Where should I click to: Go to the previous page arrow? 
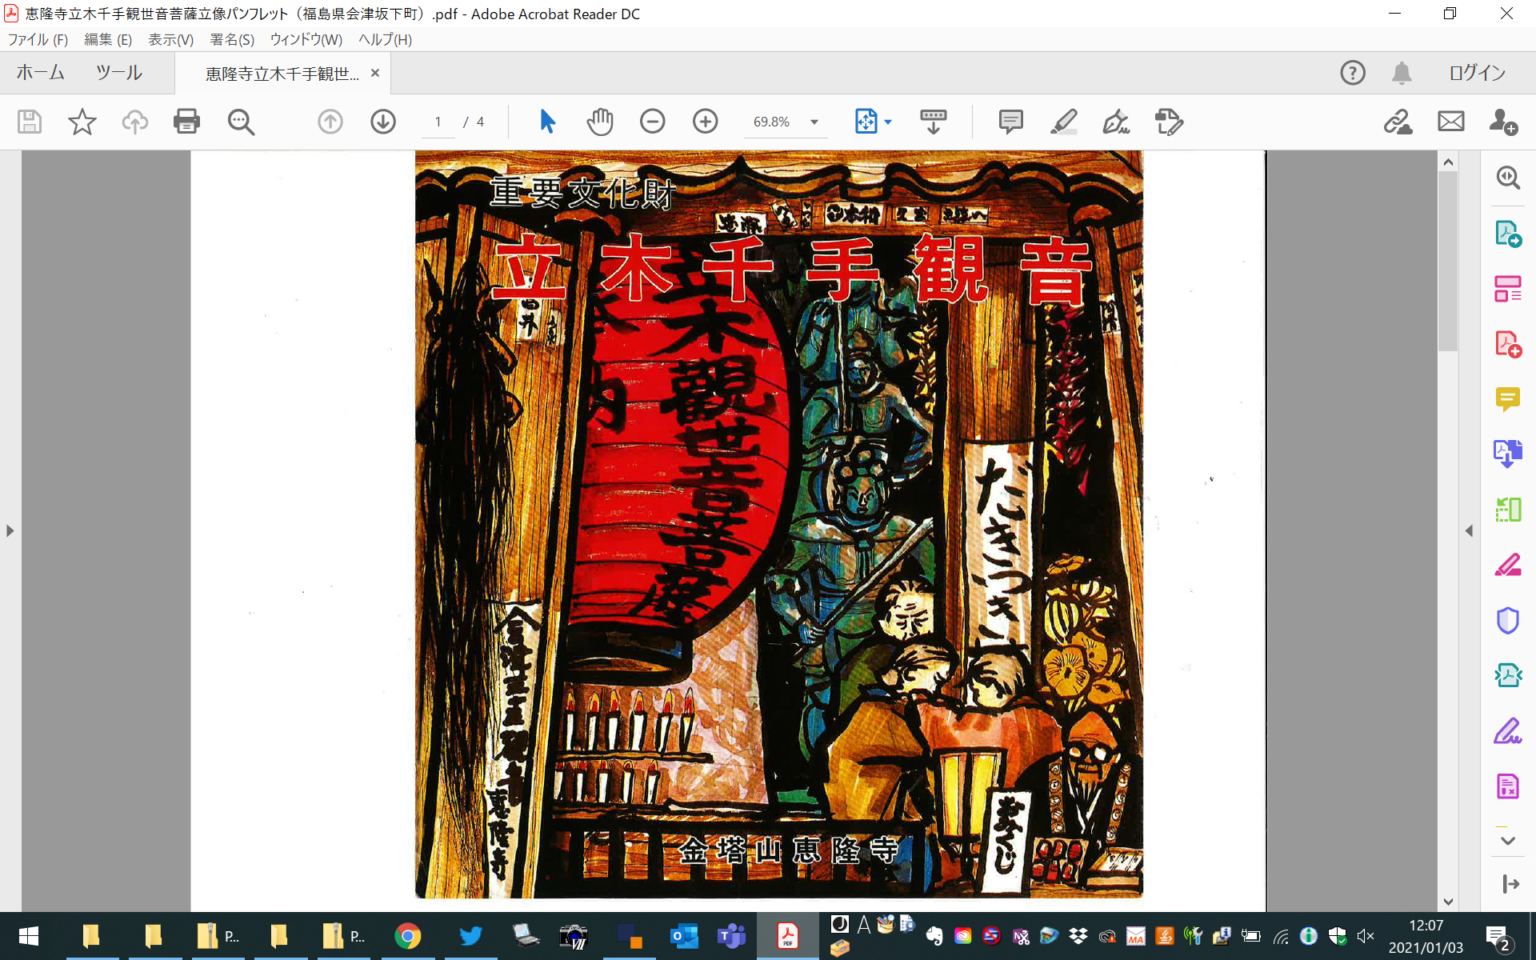pos(330,122)
